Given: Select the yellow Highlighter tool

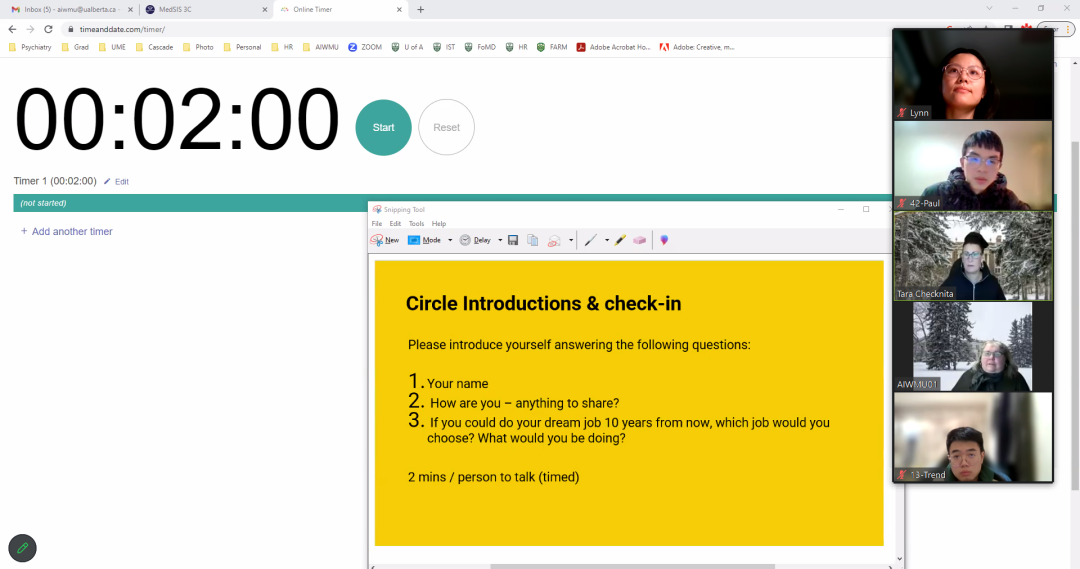Looking at the screenshot, I should pyautogui.click(x=620, y=240).
